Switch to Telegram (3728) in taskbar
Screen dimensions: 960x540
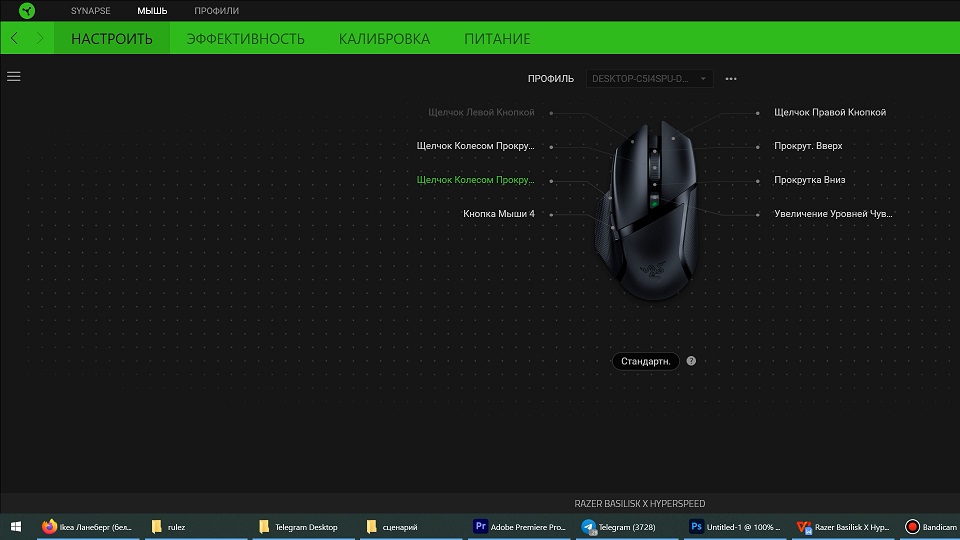(x=626, y=527)
